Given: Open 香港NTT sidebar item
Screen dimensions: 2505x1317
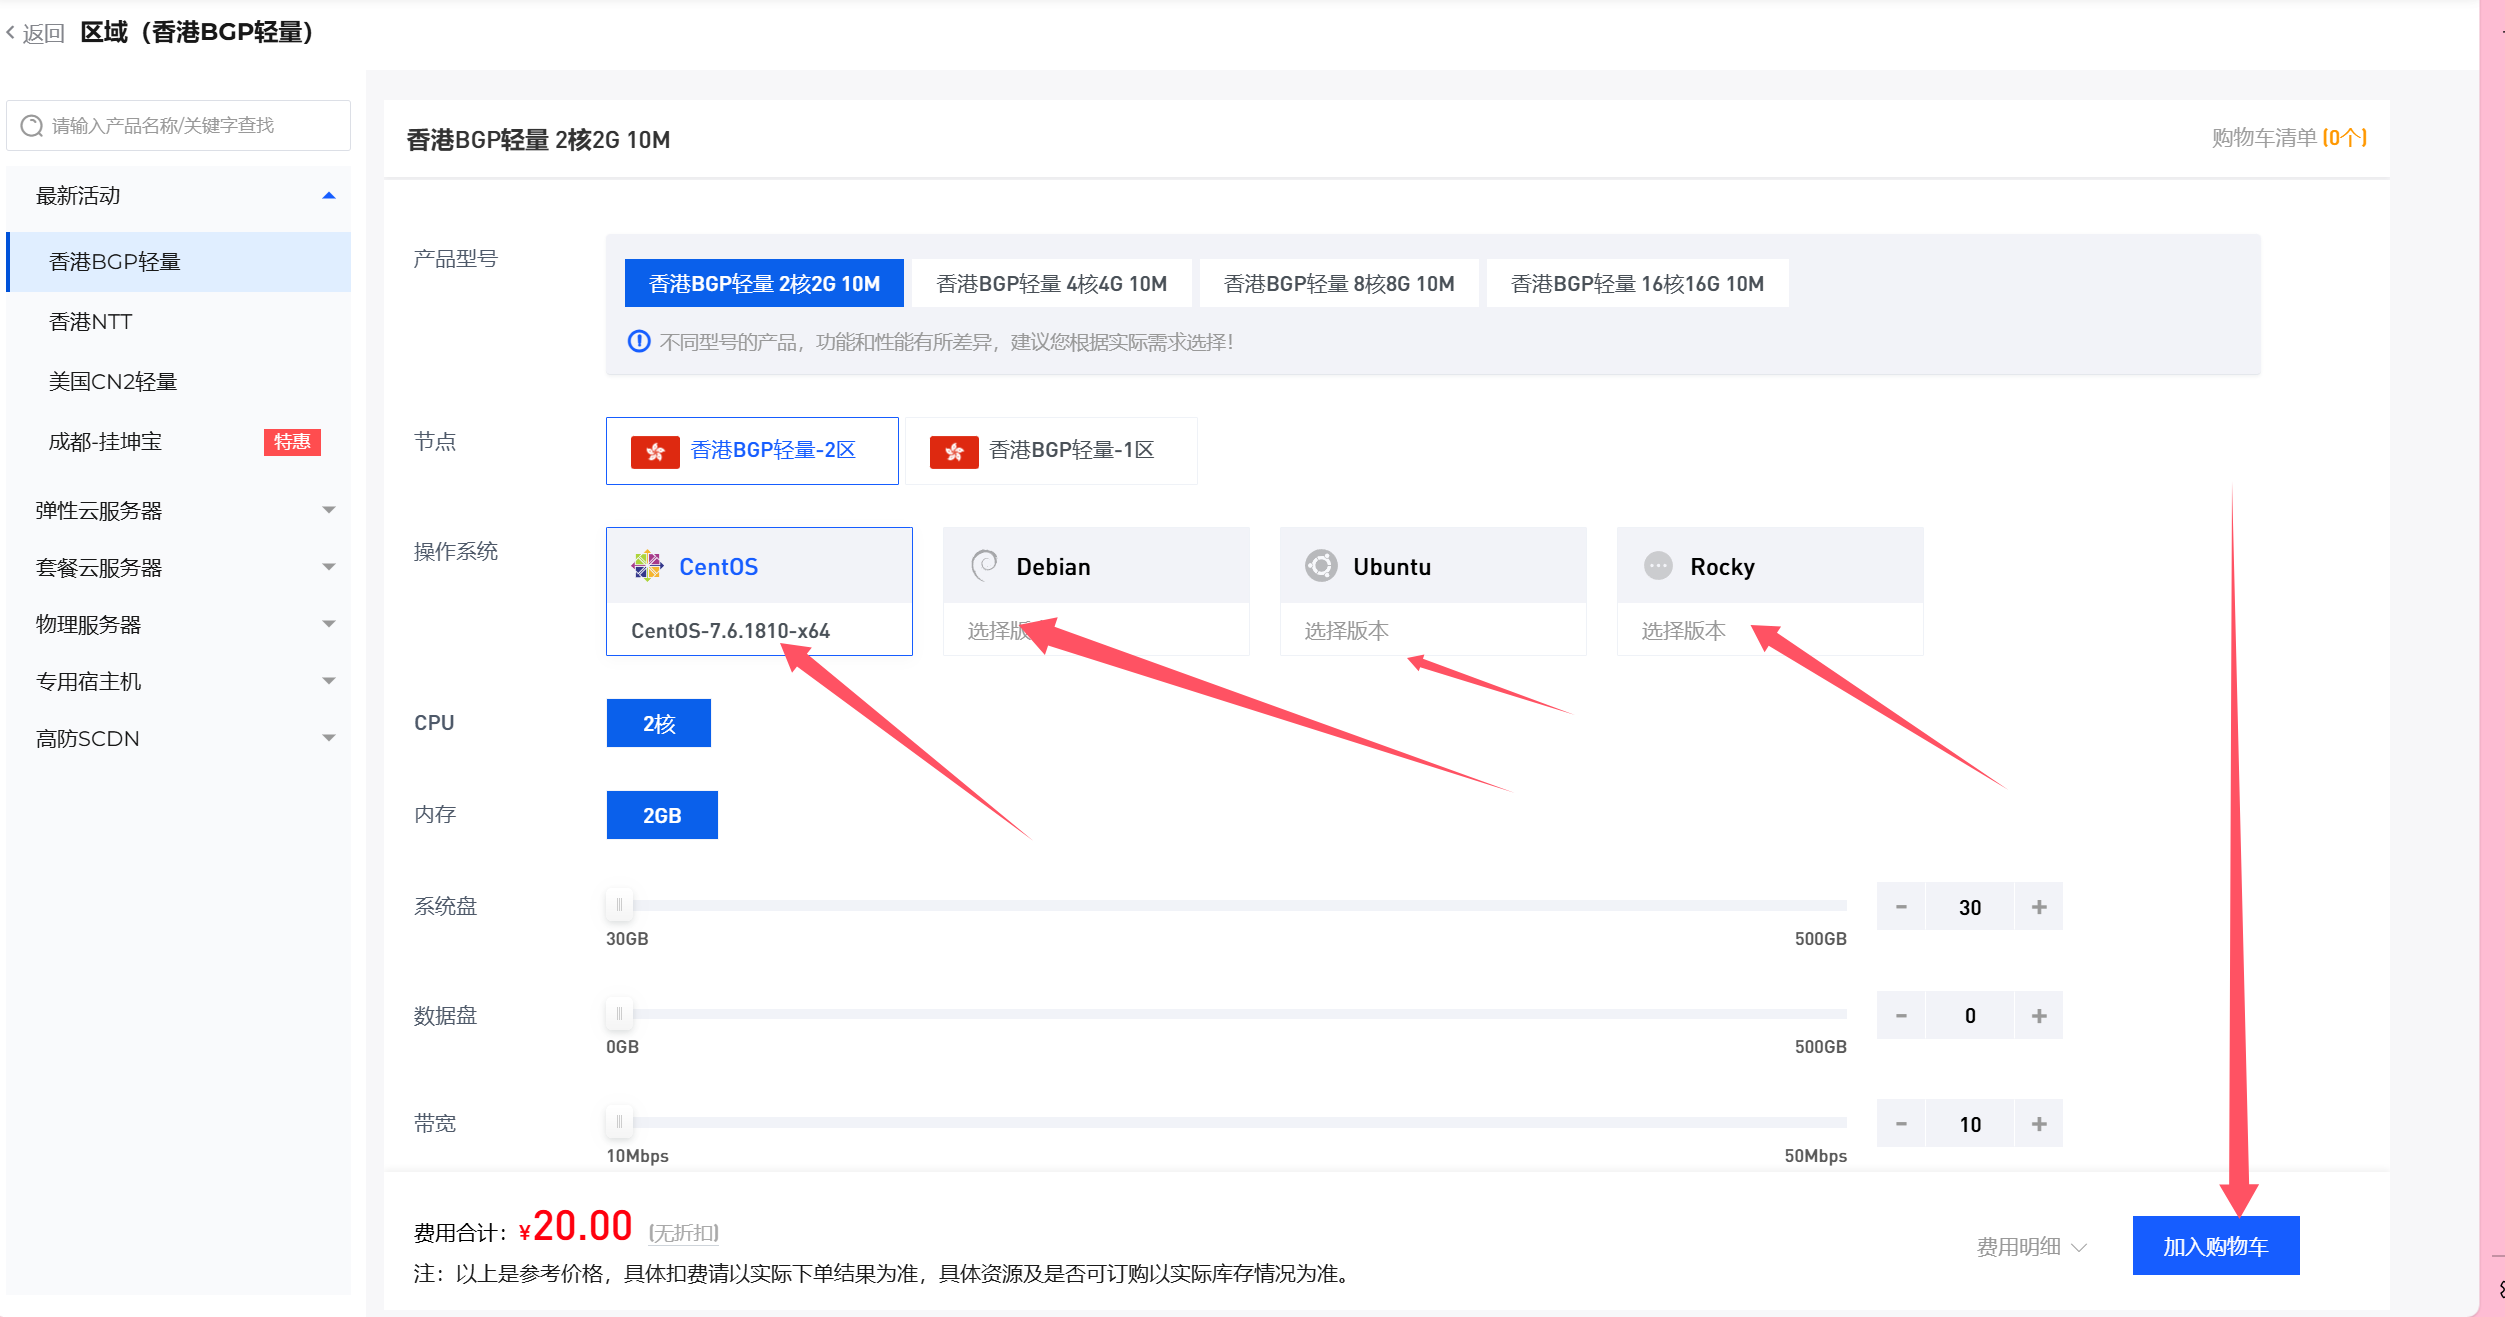Looking at the screenshot, I should (179, 322).
